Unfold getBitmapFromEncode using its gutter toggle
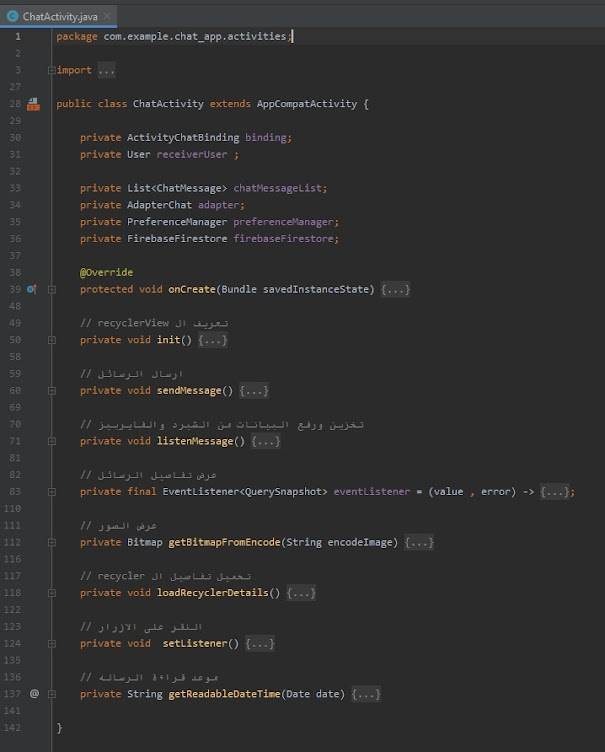 pos(51,542)
